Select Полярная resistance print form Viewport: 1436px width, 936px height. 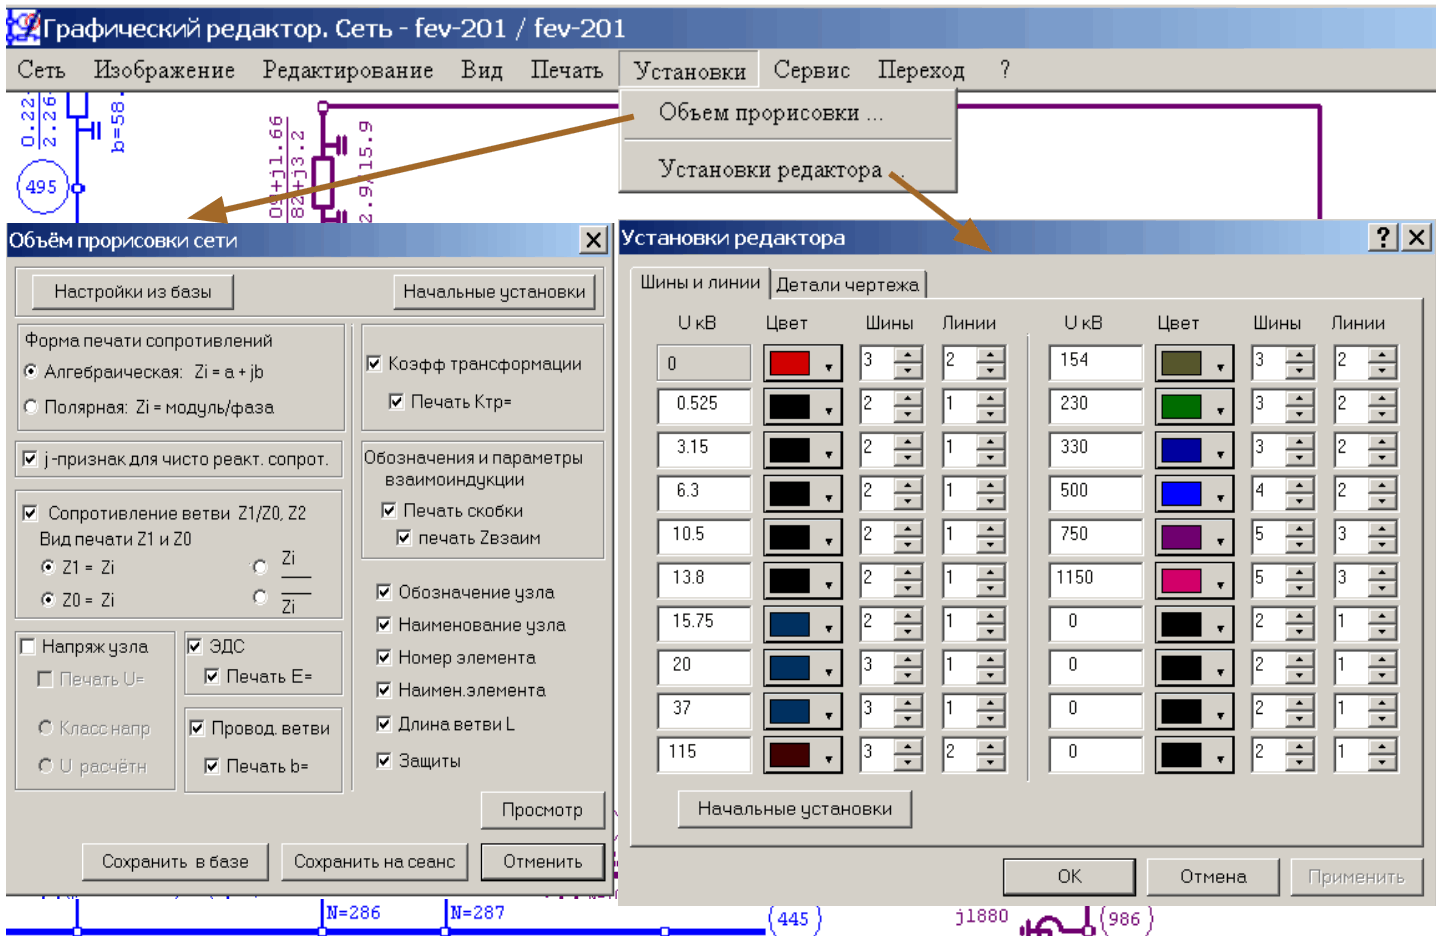(31, 407)
